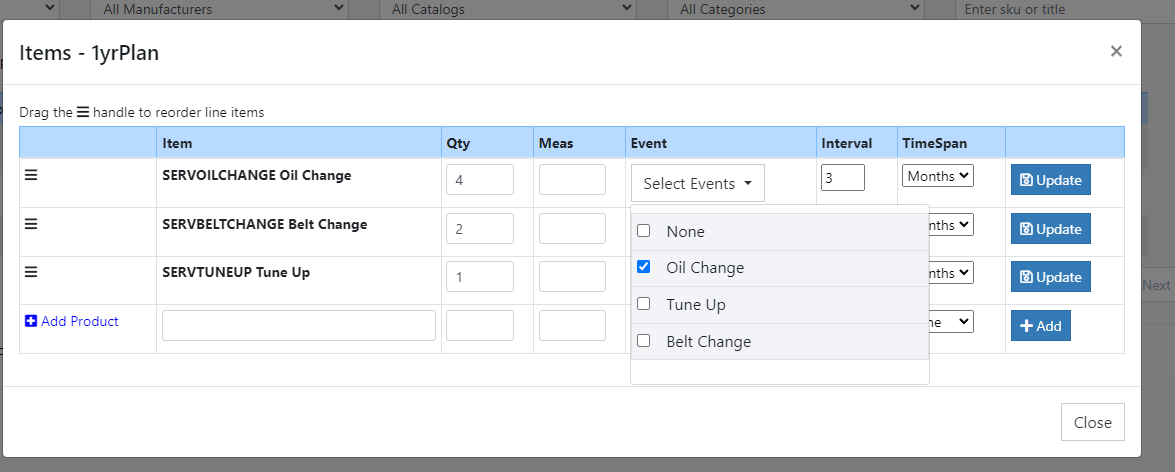Click the Qty field for Oil Change
This screenshot has height=472, width=1175.
tap(479, 180)
